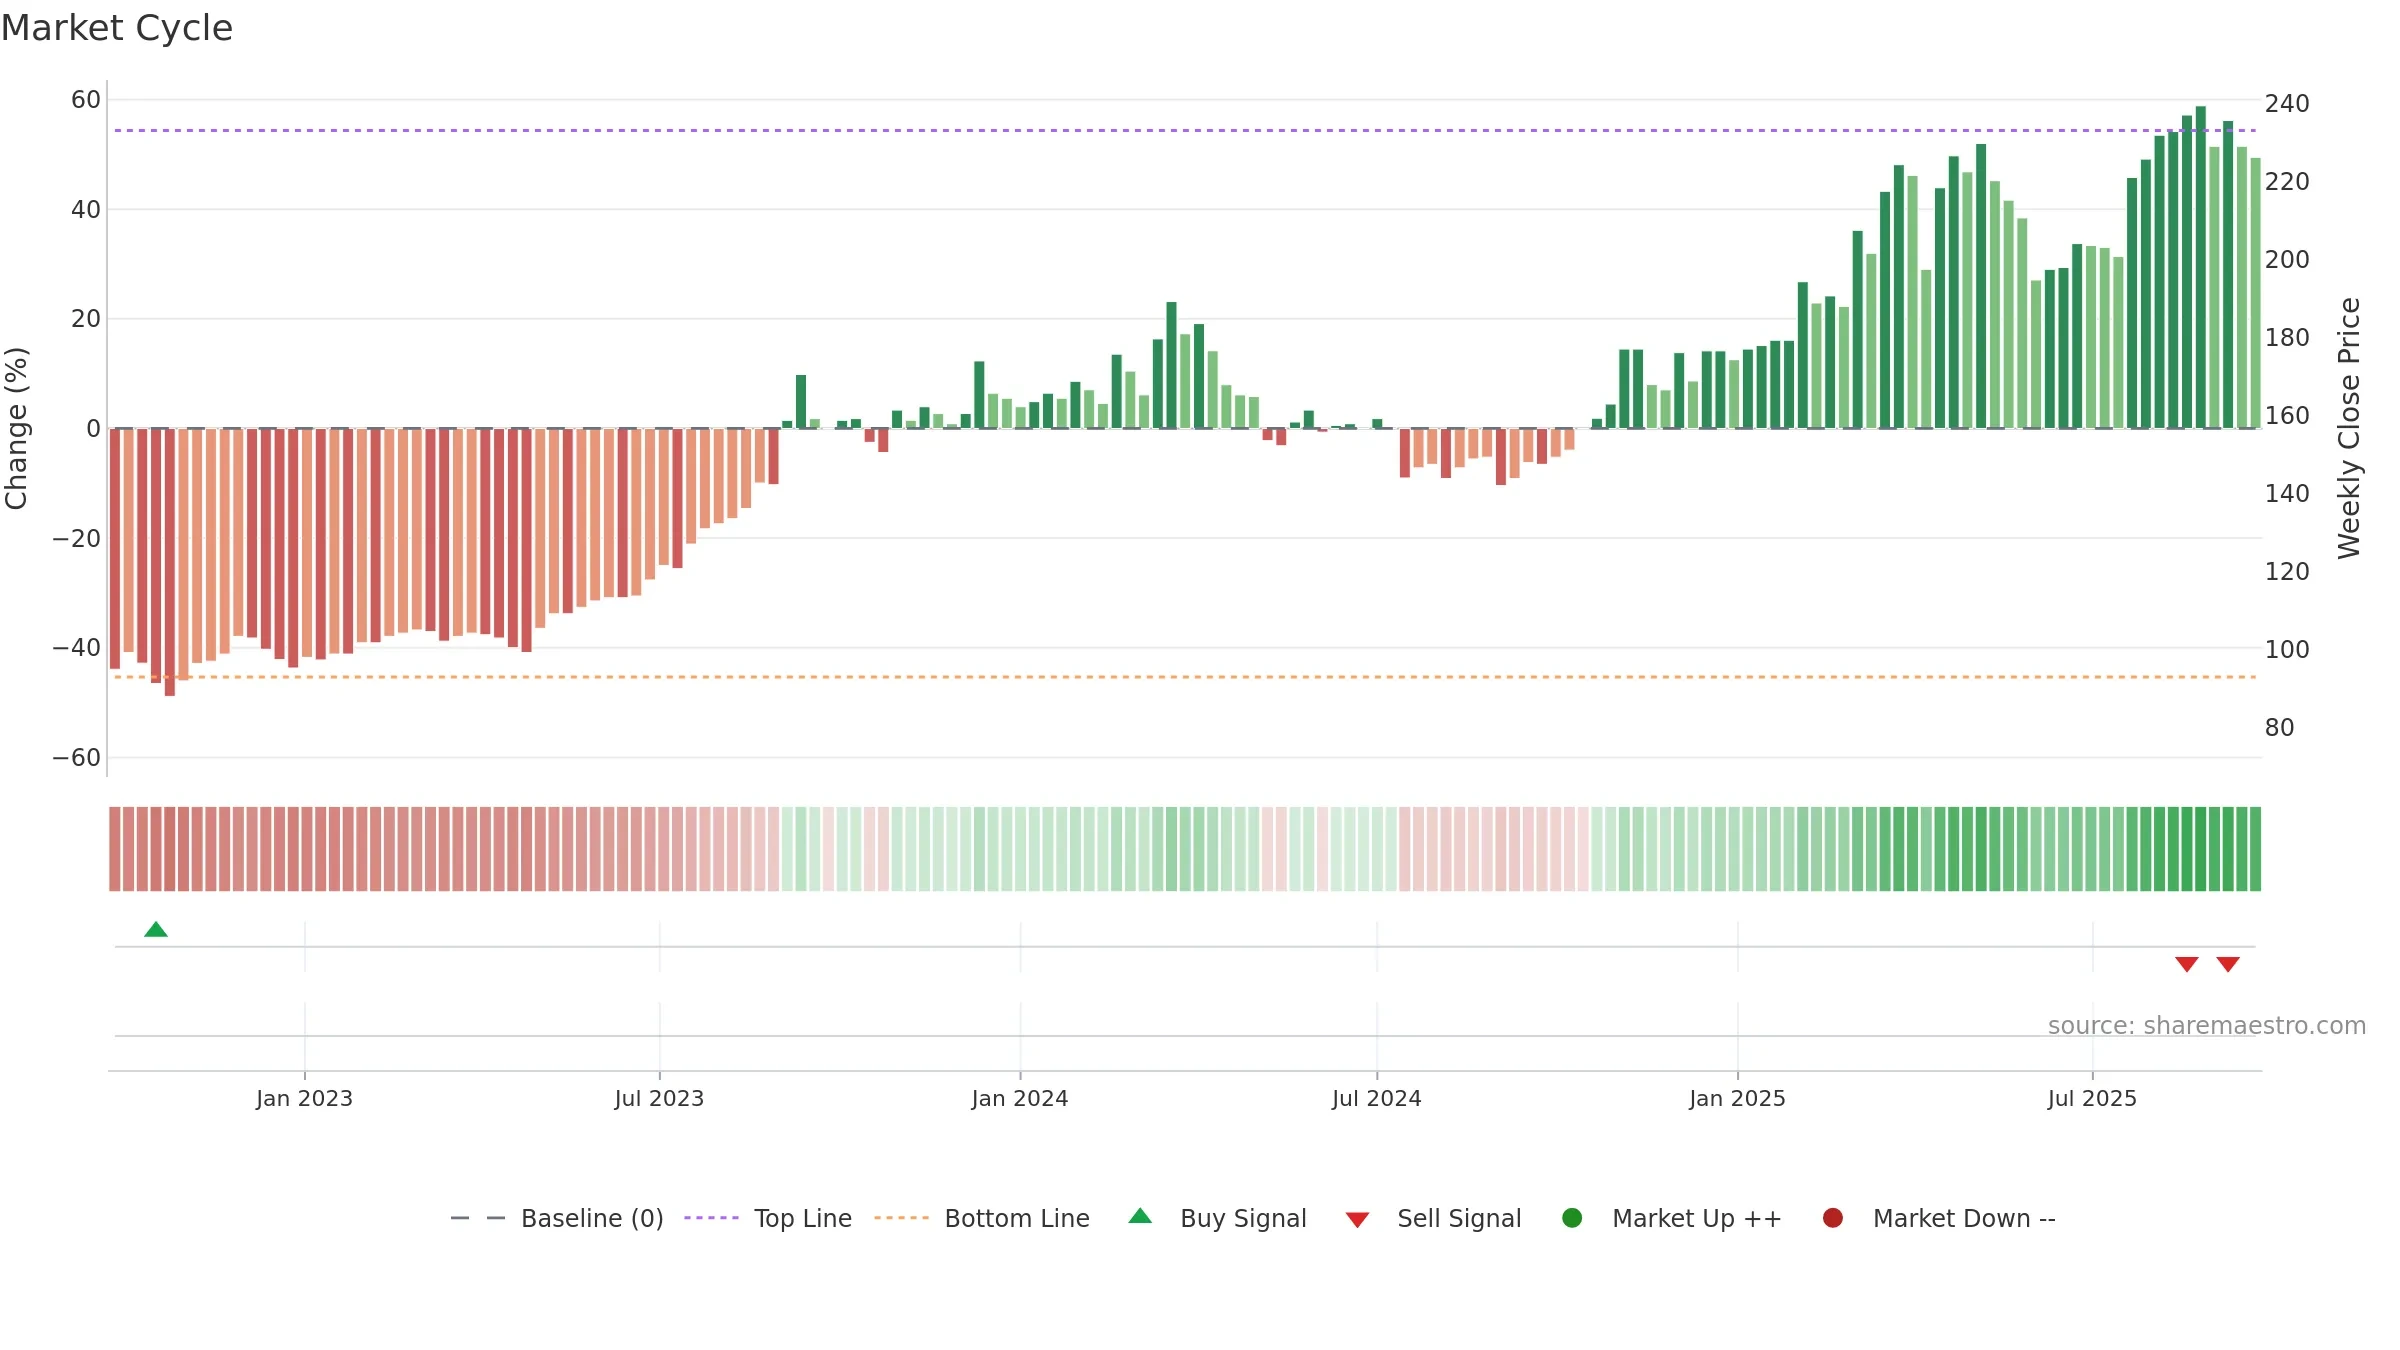Click the Weekly Close Price axis title
This screenshot has height=1350, width=2400.
tap(2349, 428)
